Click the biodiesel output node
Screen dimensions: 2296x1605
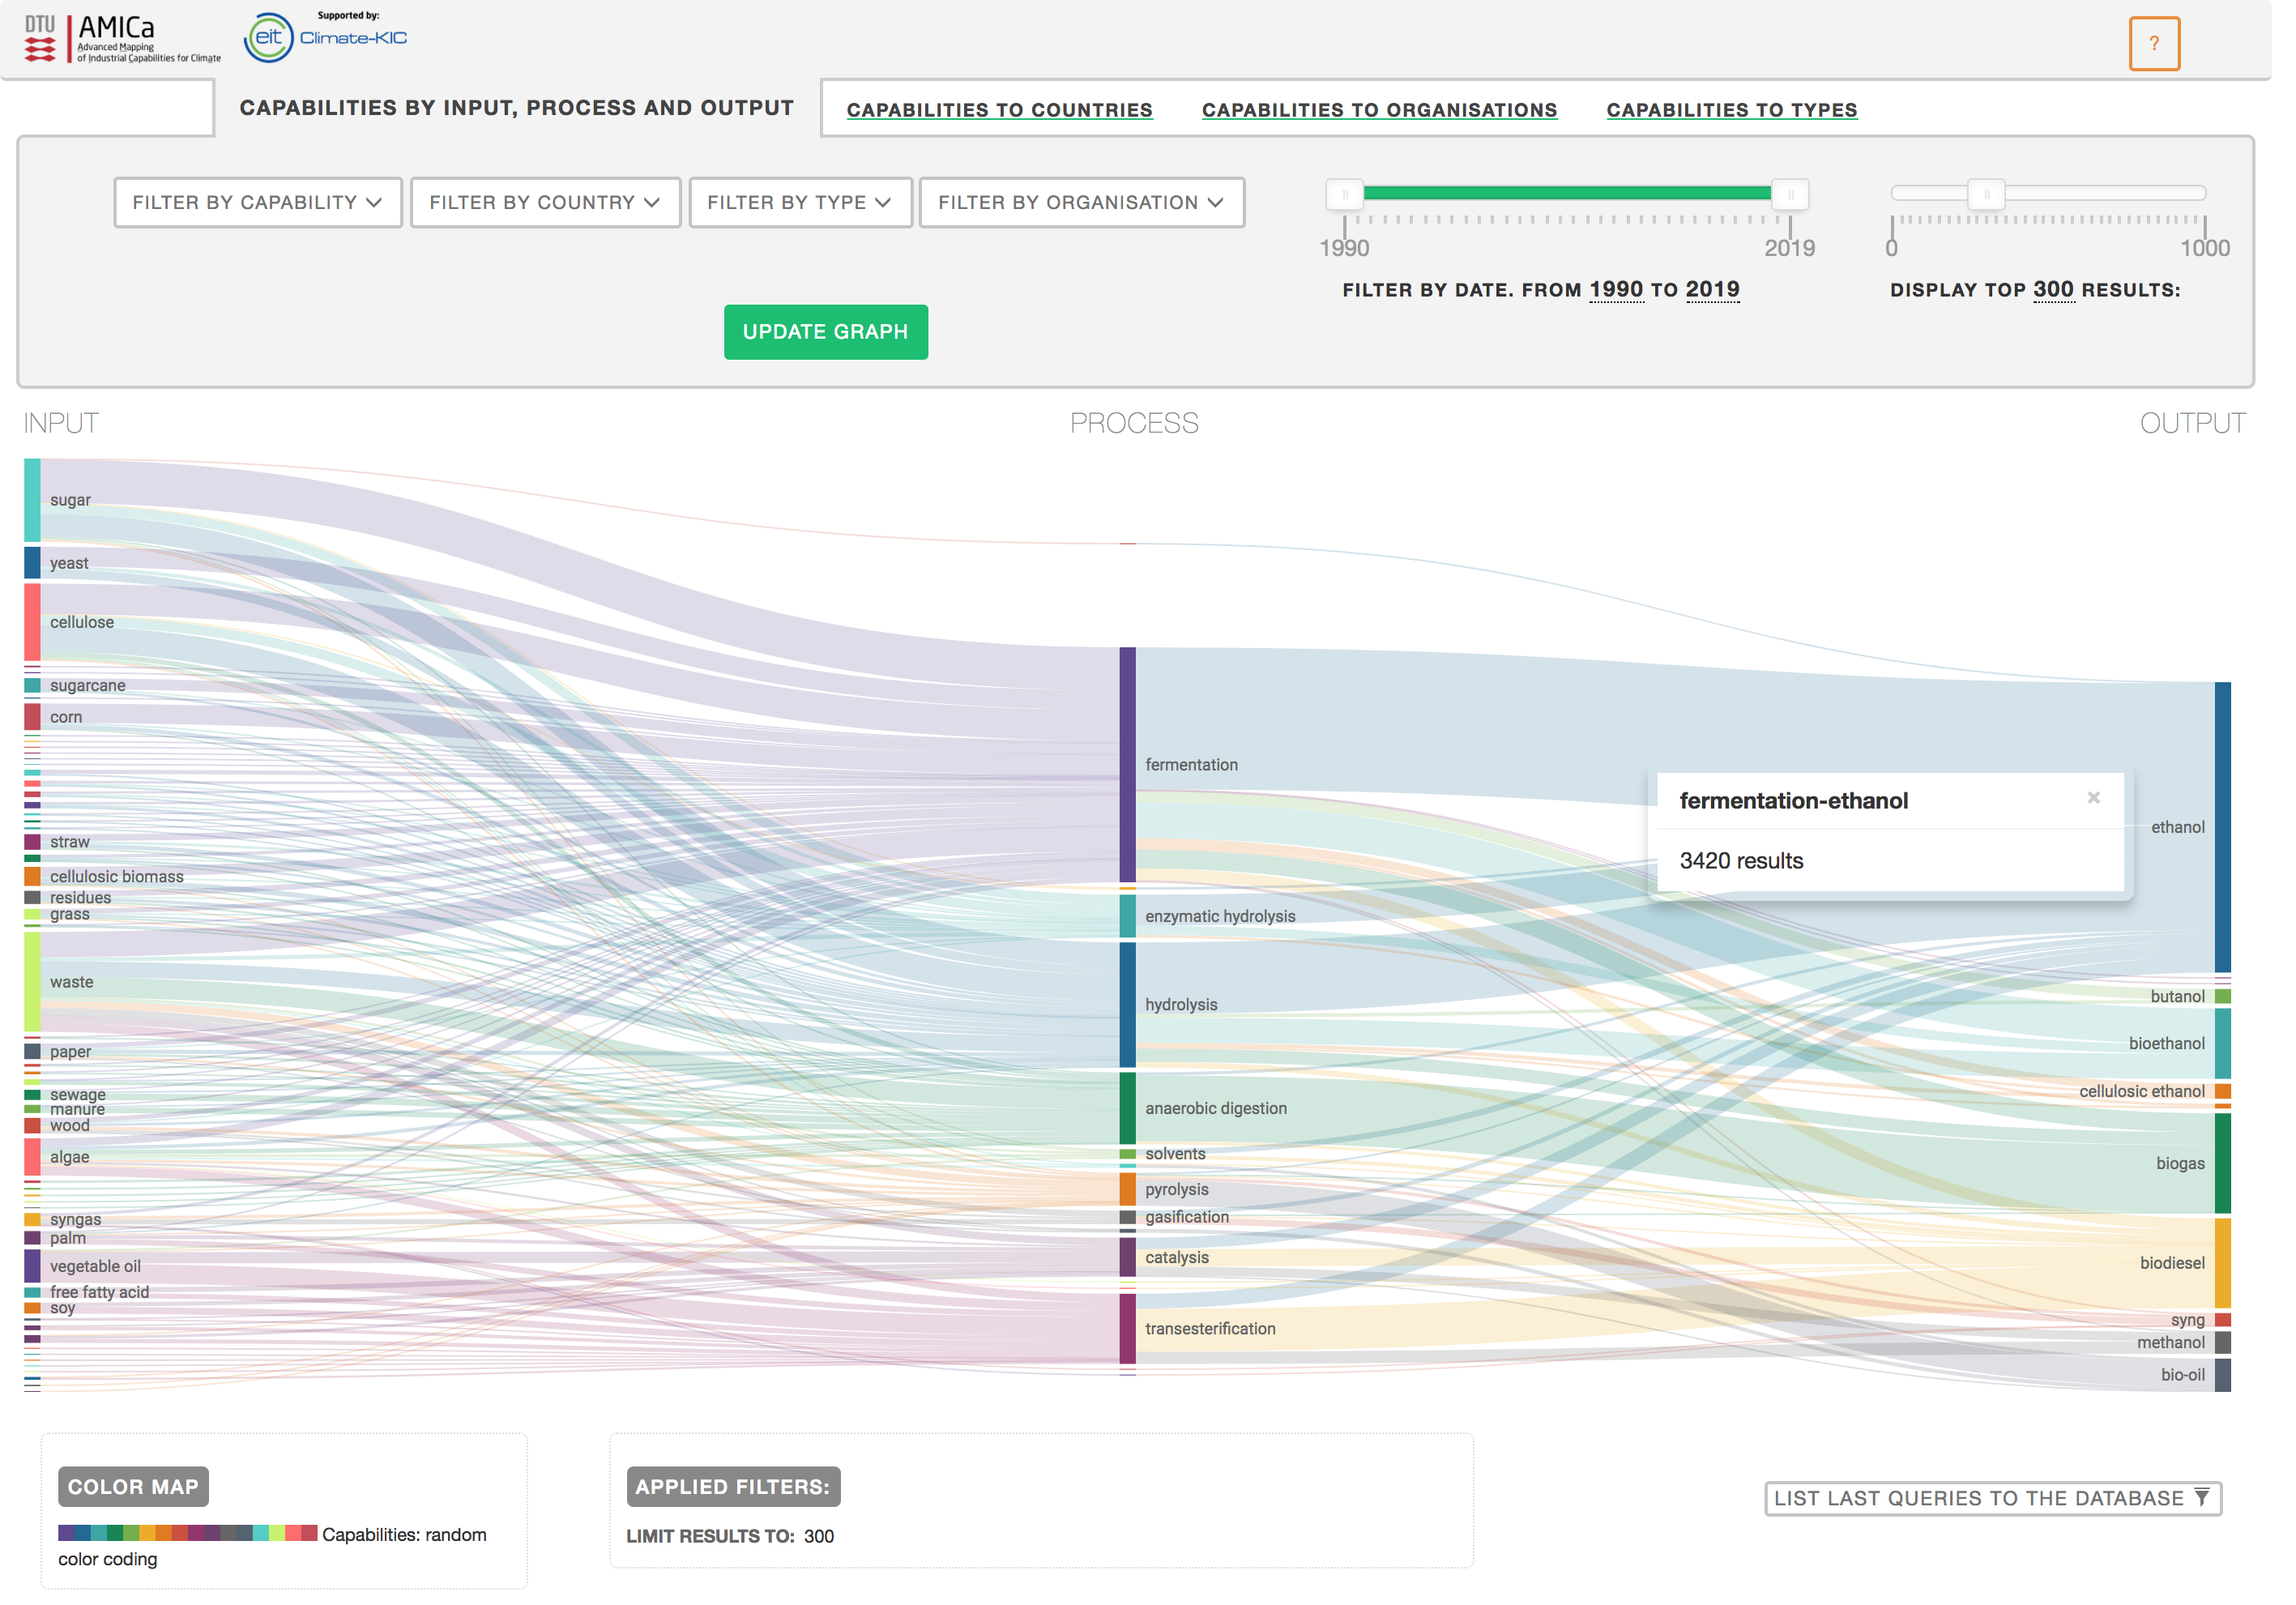click(2246, 1276)
